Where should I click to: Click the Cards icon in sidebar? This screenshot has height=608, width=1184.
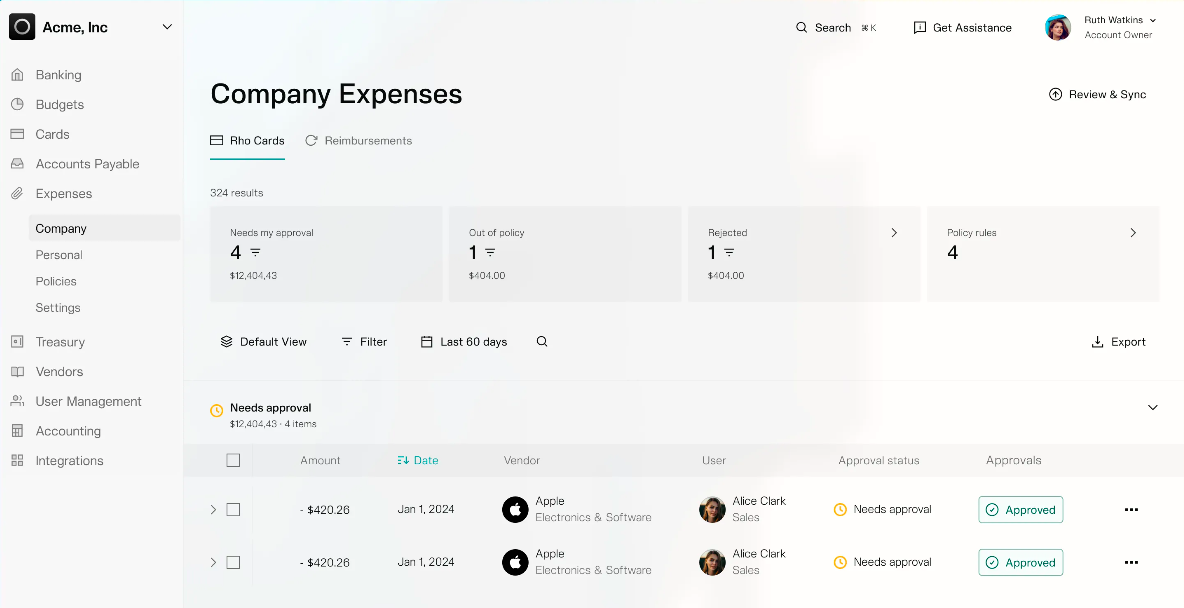point(17,134)
